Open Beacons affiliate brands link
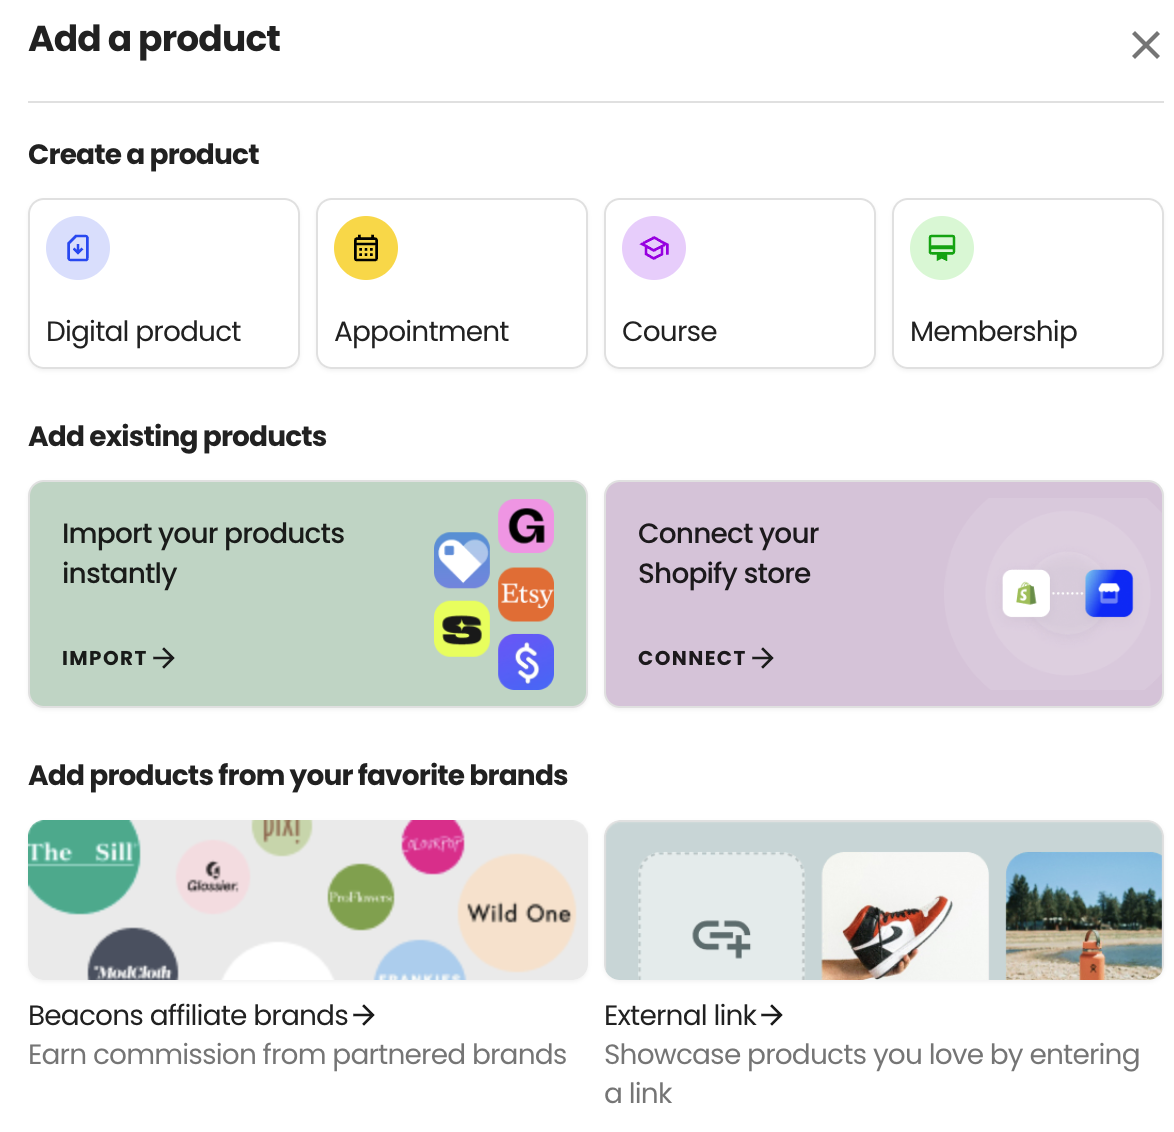This screenshot has height=1132, width=1174. pos(201,1015)
